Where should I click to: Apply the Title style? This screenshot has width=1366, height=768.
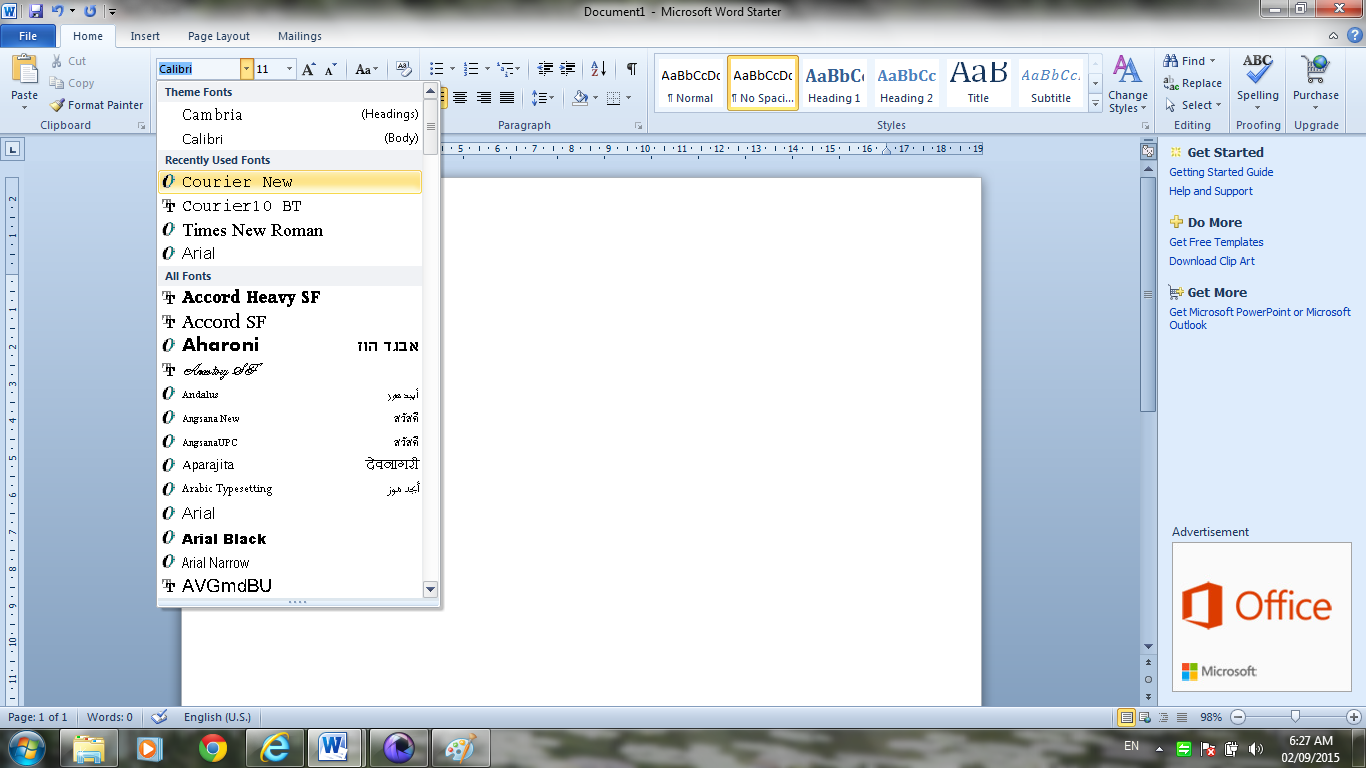click(978, 83)
